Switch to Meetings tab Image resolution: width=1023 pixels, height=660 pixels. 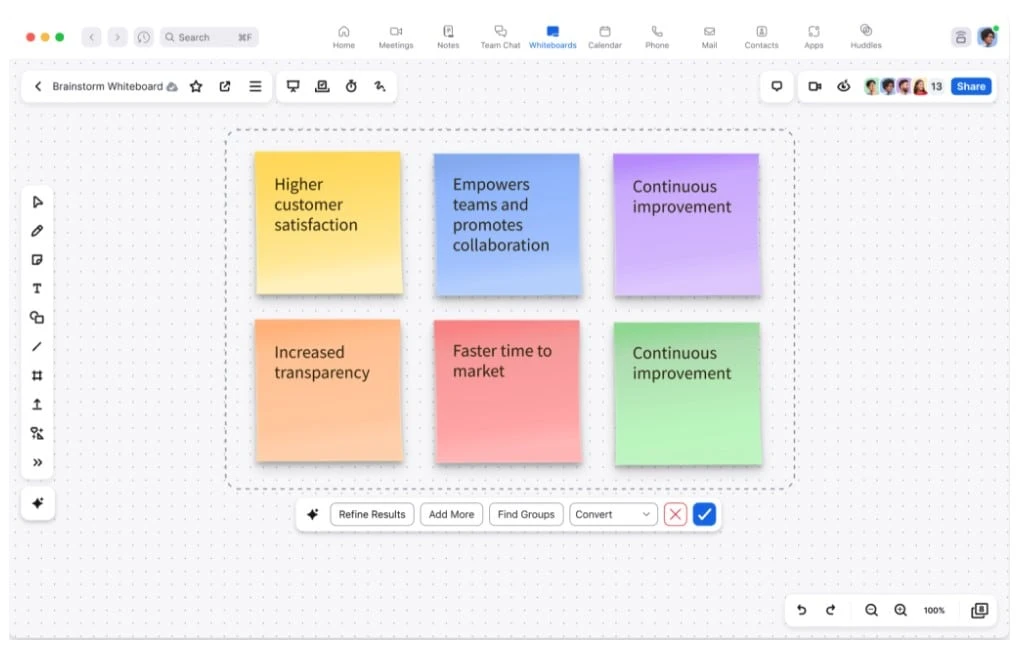coord(396,37)
